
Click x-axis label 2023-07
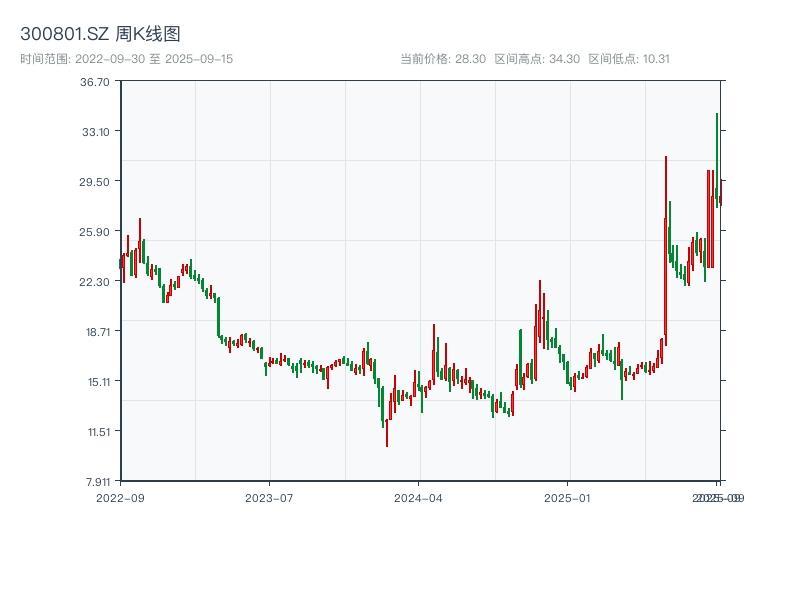tap(269, 498)
